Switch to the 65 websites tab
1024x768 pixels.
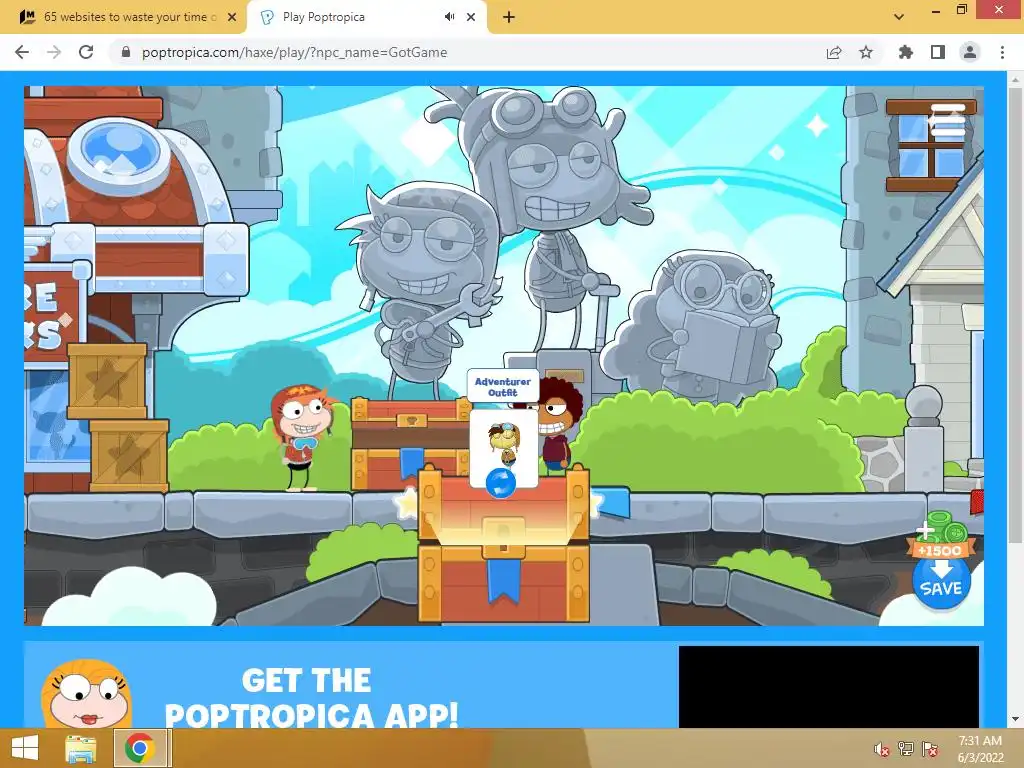[x=129, y=17]
